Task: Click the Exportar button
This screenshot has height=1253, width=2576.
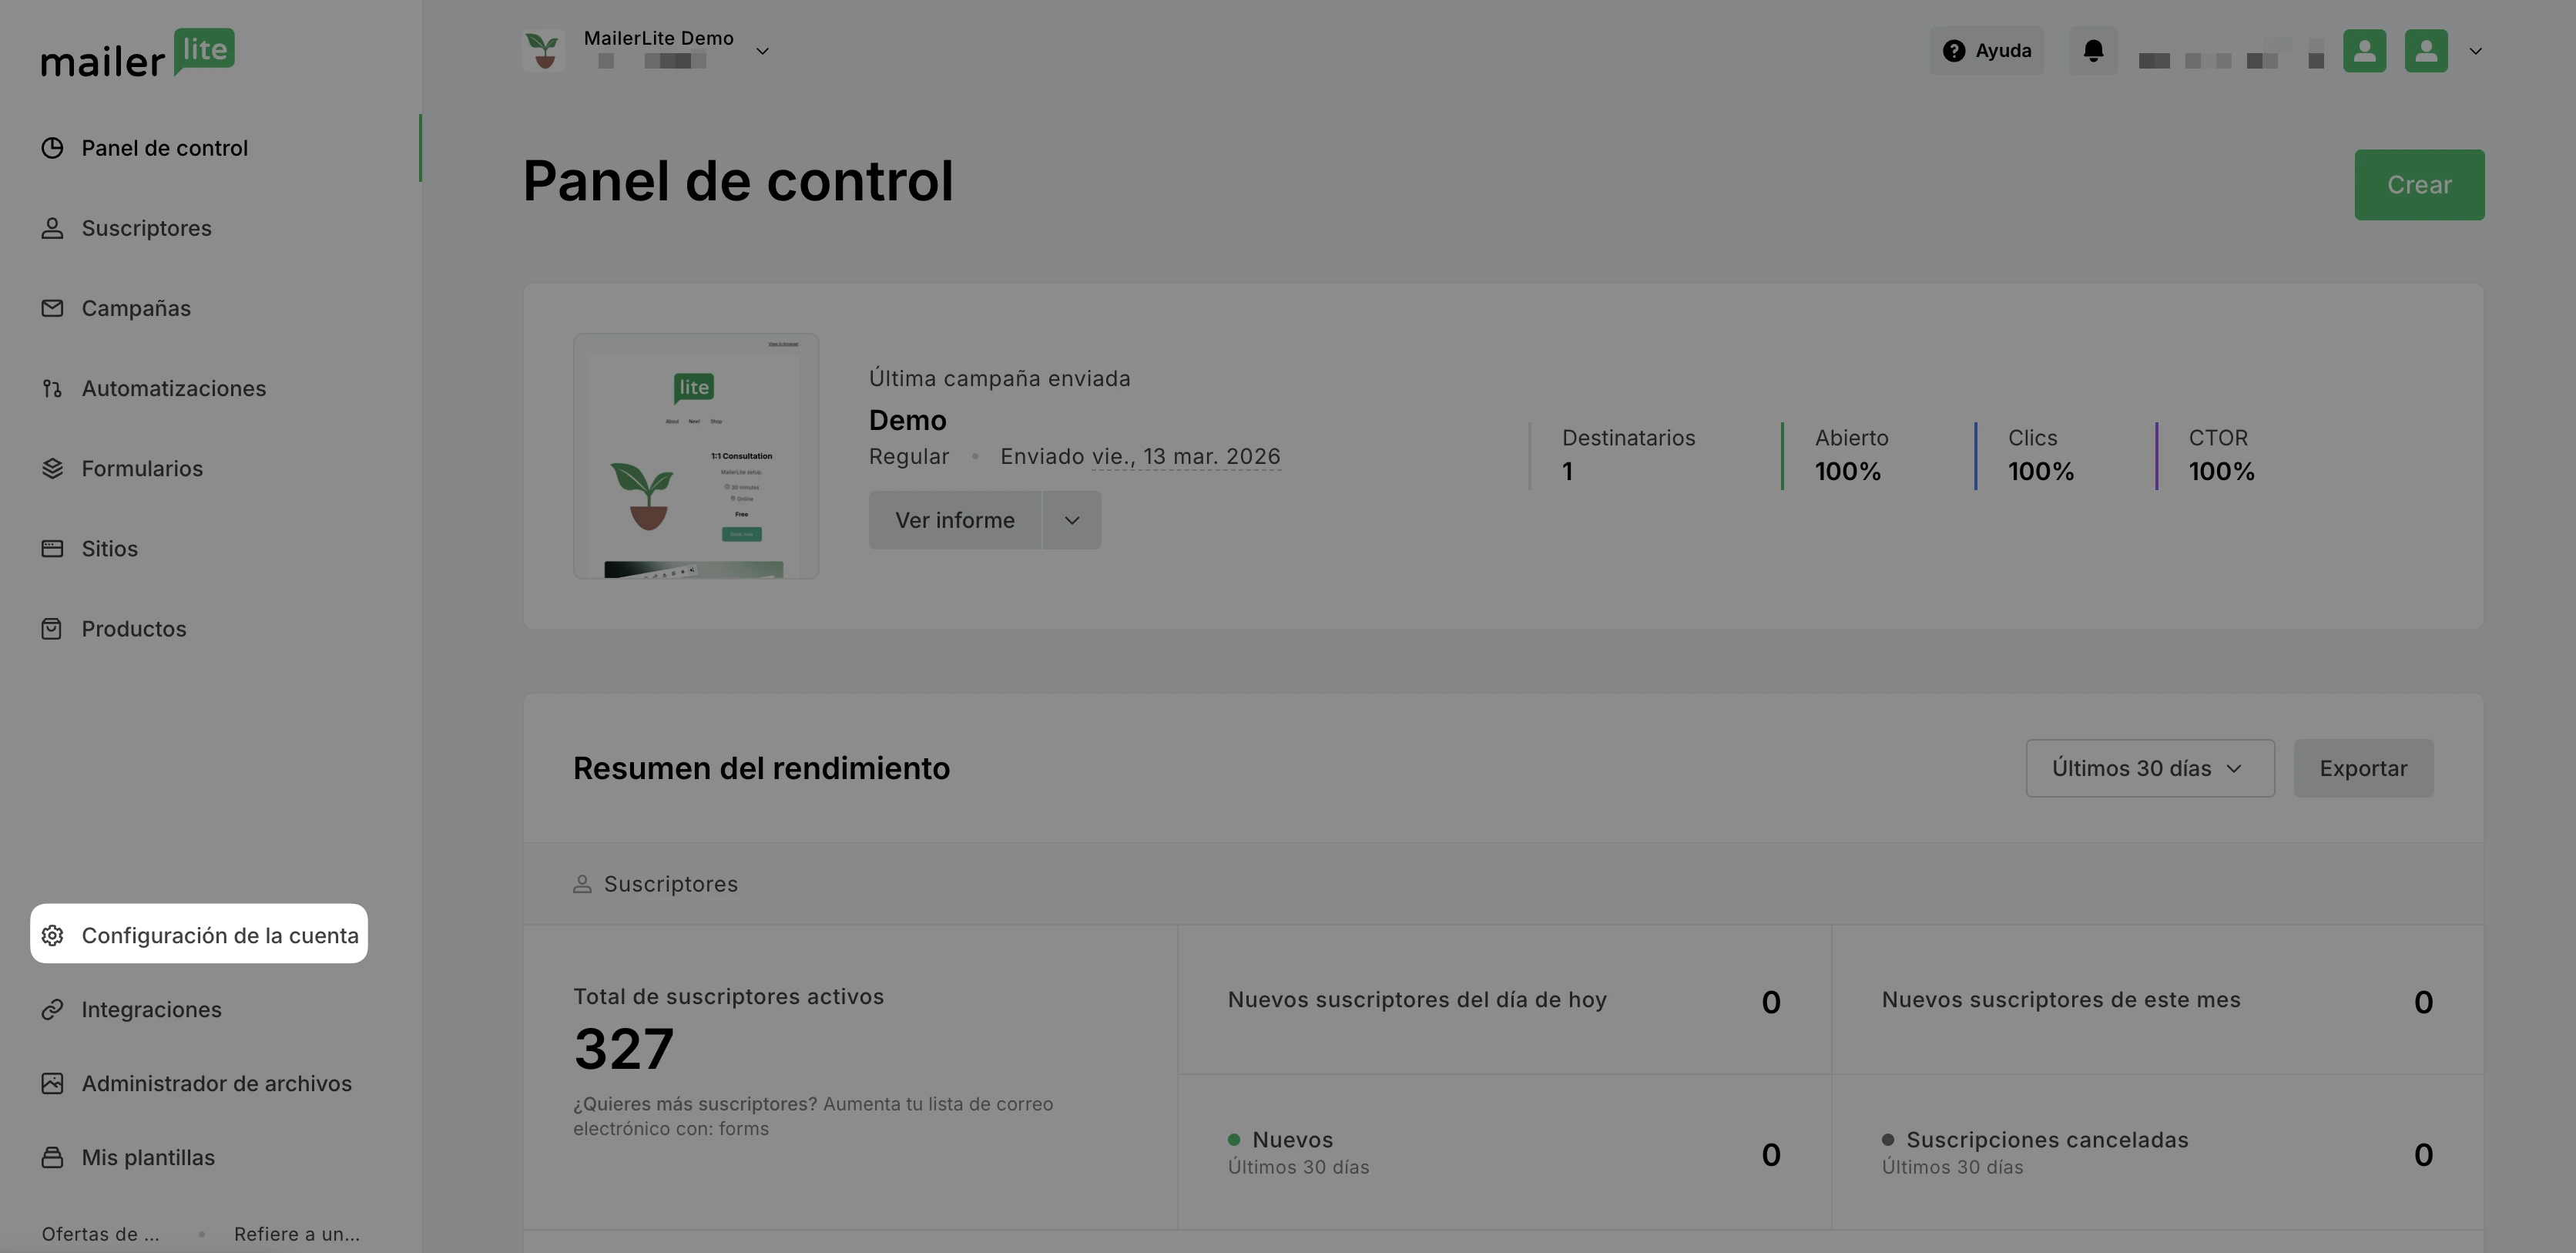Action: pyautogui.click(x=2363, y=768)
